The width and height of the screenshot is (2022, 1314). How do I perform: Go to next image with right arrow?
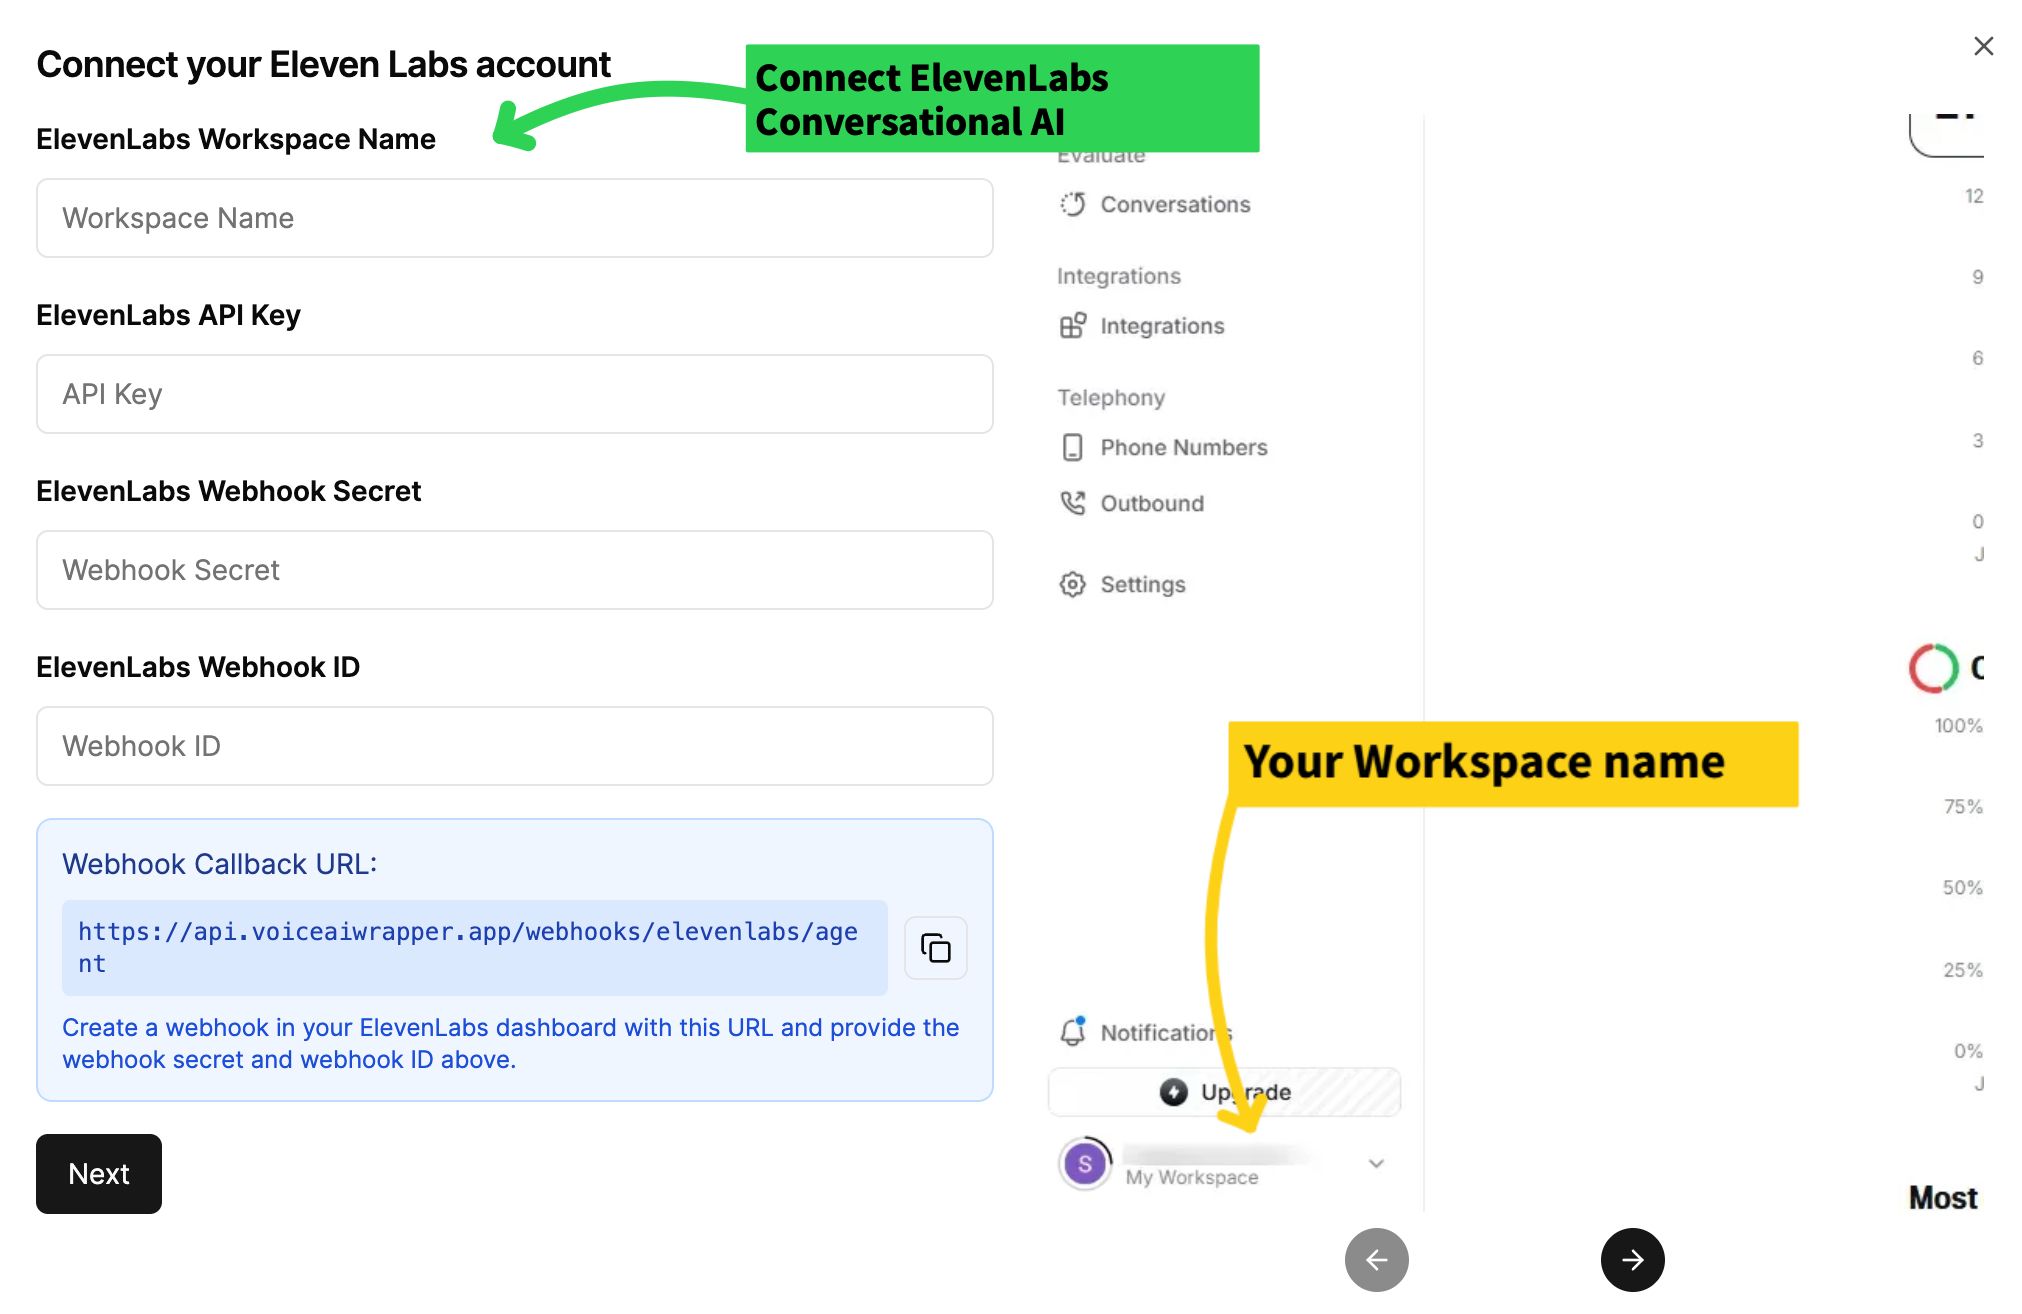(x=1632, y=1260)
